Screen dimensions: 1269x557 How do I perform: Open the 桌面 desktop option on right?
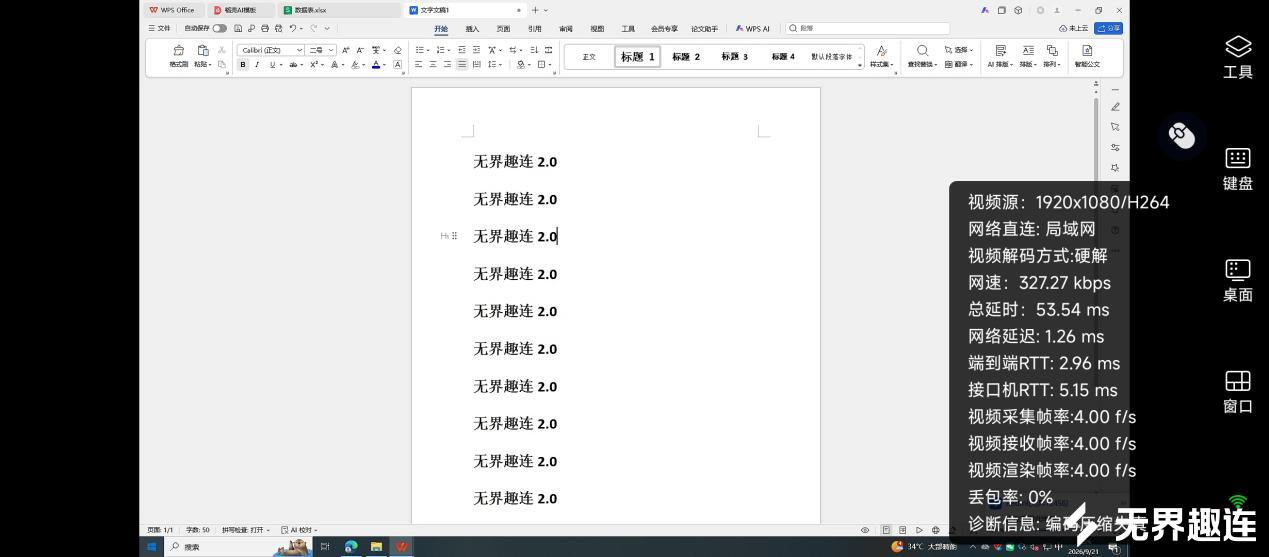point(1238,280)
